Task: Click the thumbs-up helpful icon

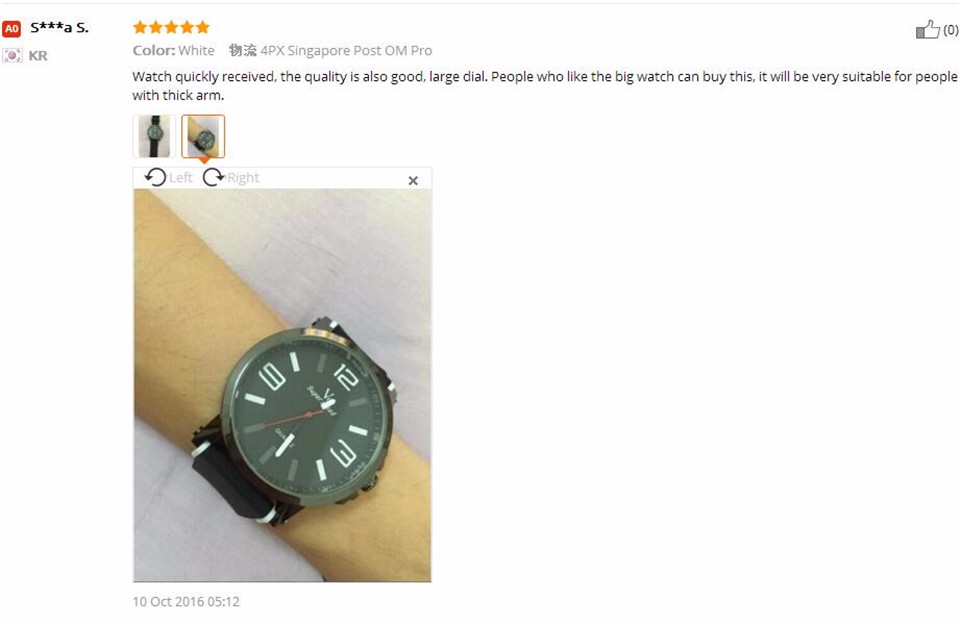Action: [927, 29]
